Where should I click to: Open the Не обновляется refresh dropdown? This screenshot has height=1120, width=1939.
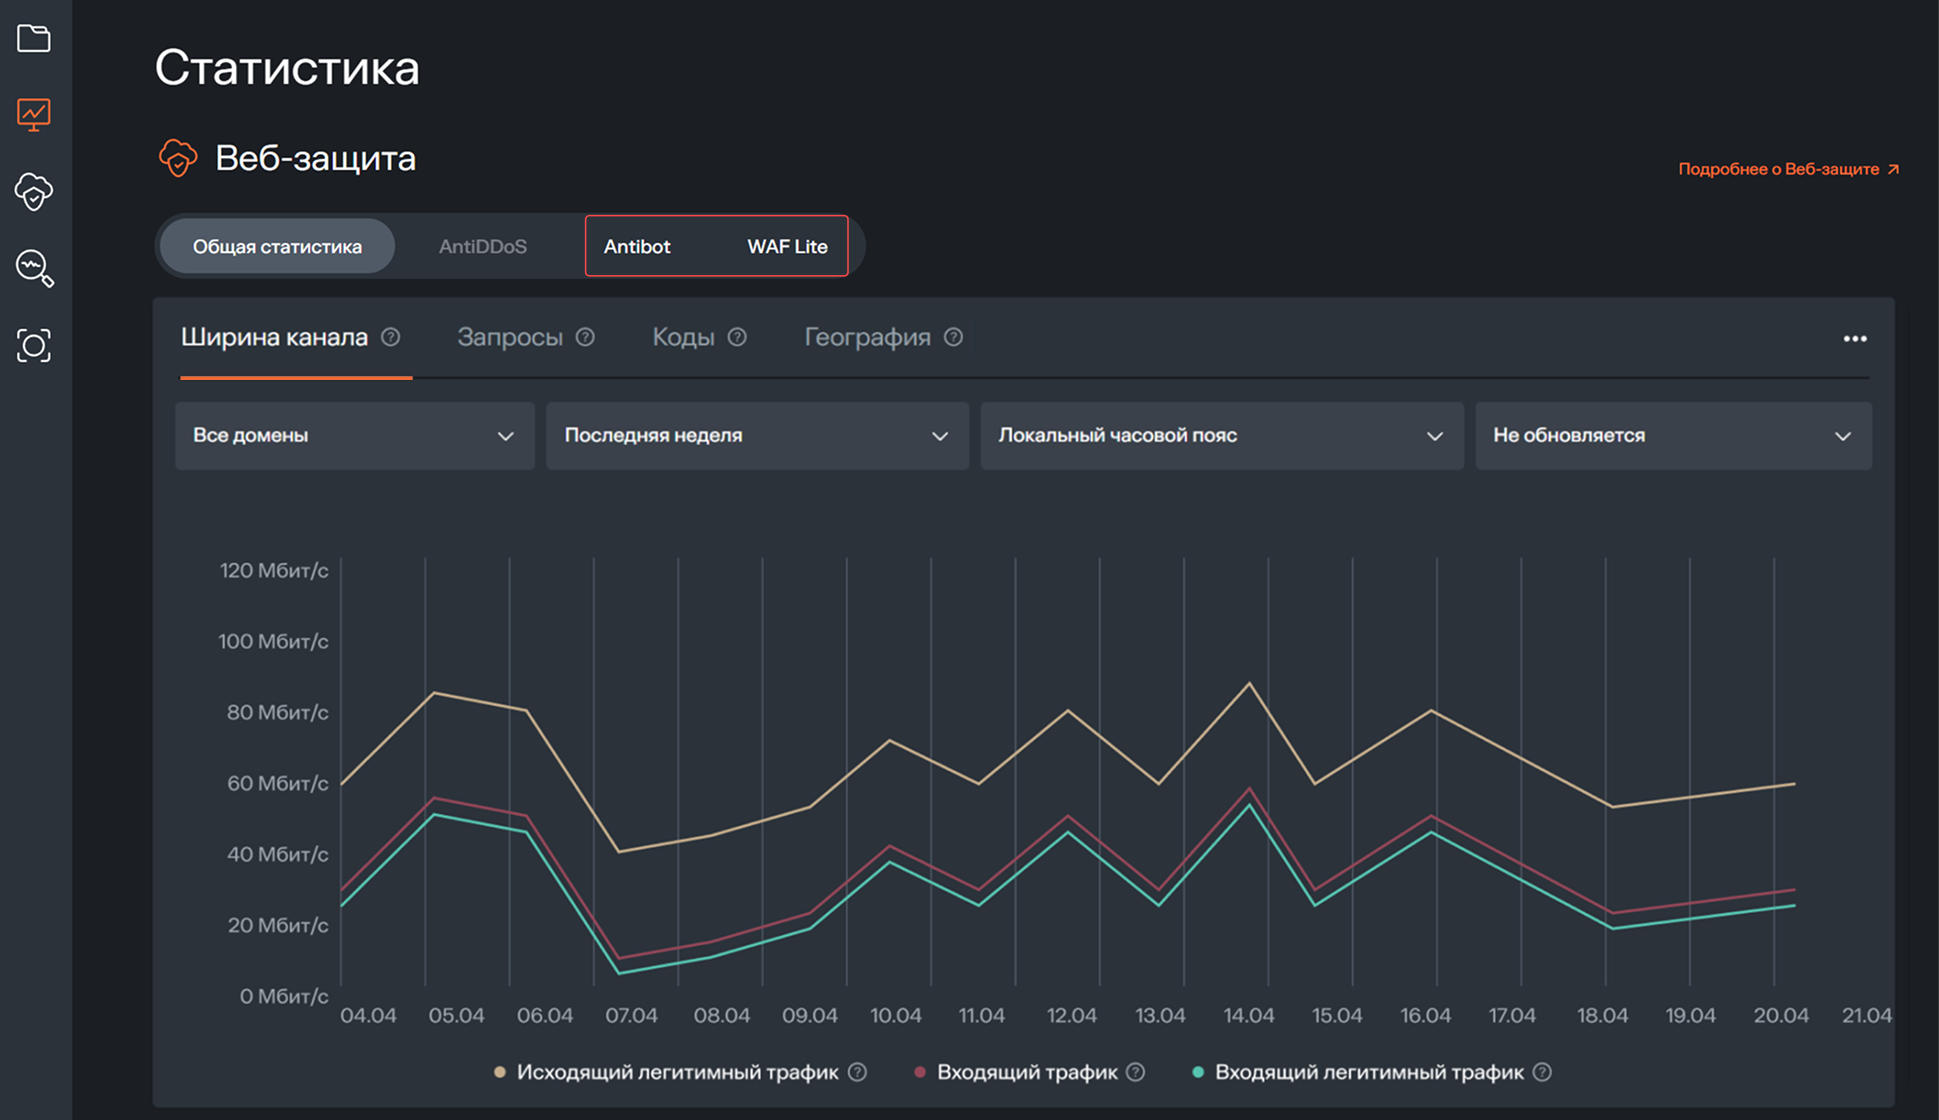1673,435
